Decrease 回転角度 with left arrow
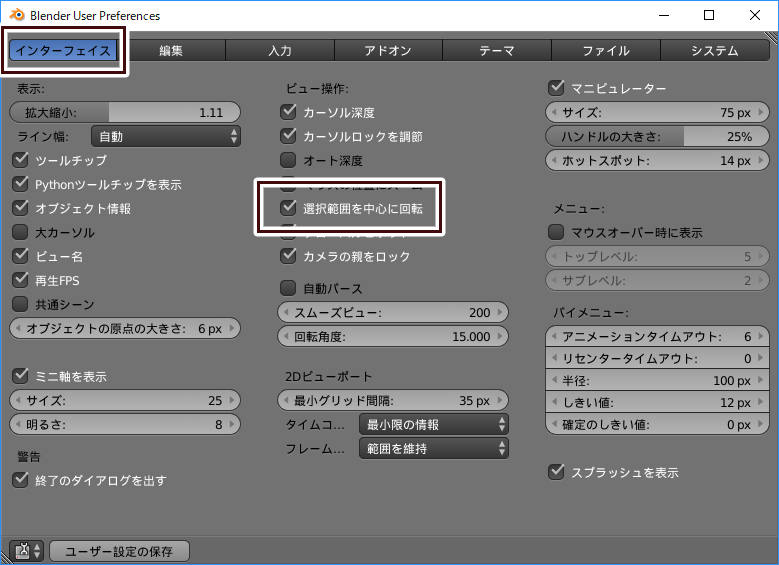The image size is (779, 565). click(x=286, y=336)
